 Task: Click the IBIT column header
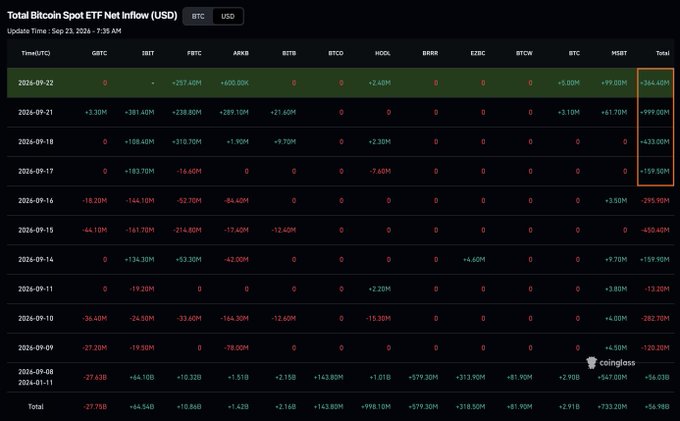click(x=148, y=53)
